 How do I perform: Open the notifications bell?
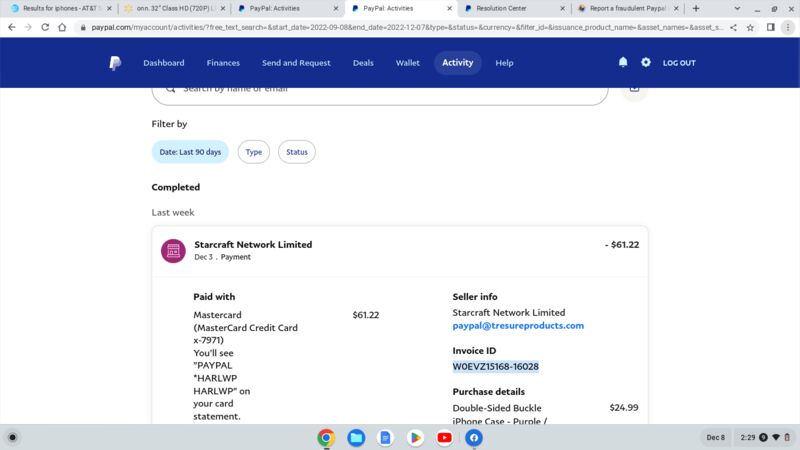click(x=623, y=62)
